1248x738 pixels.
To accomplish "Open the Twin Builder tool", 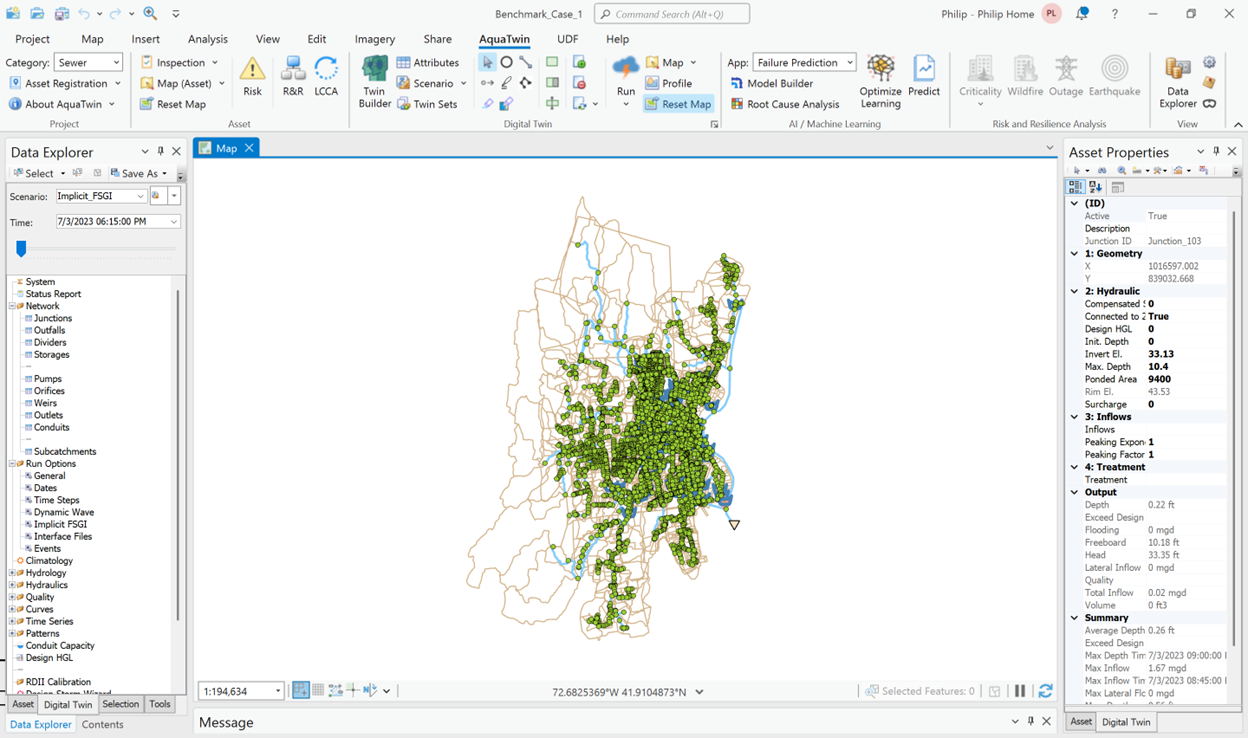I will [375, 81].
